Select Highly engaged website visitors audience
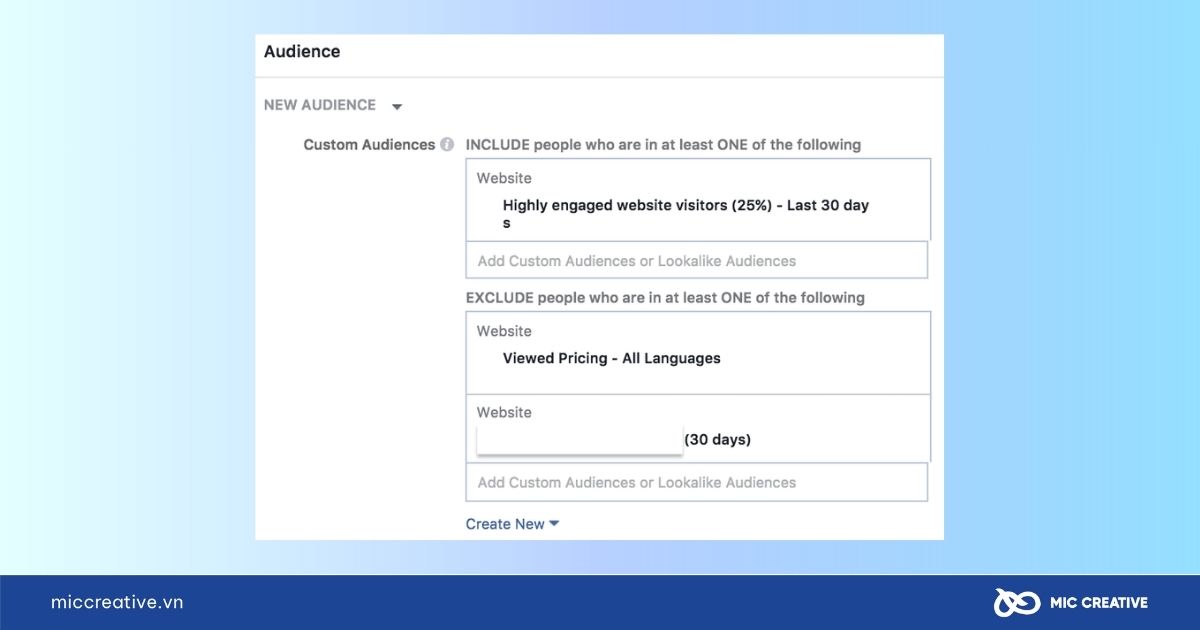 click(686, 214)
